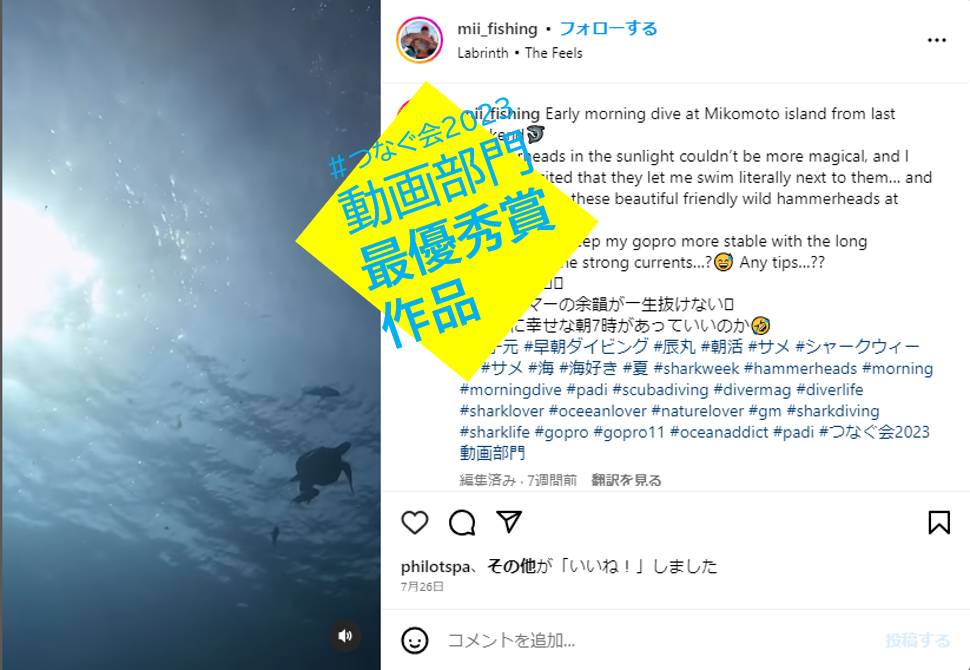
Task: Share the post with the paper plane icon
Action: [x=509, y=522]
